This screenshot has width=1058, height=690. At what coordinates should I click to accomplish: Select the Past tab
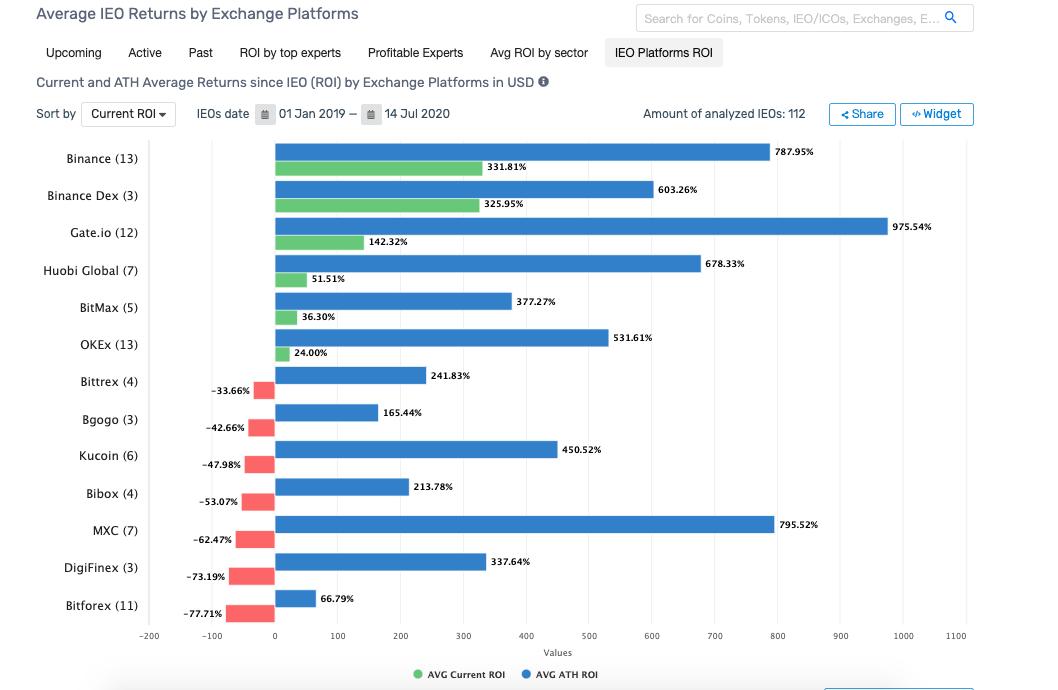[x=200, y=53]
